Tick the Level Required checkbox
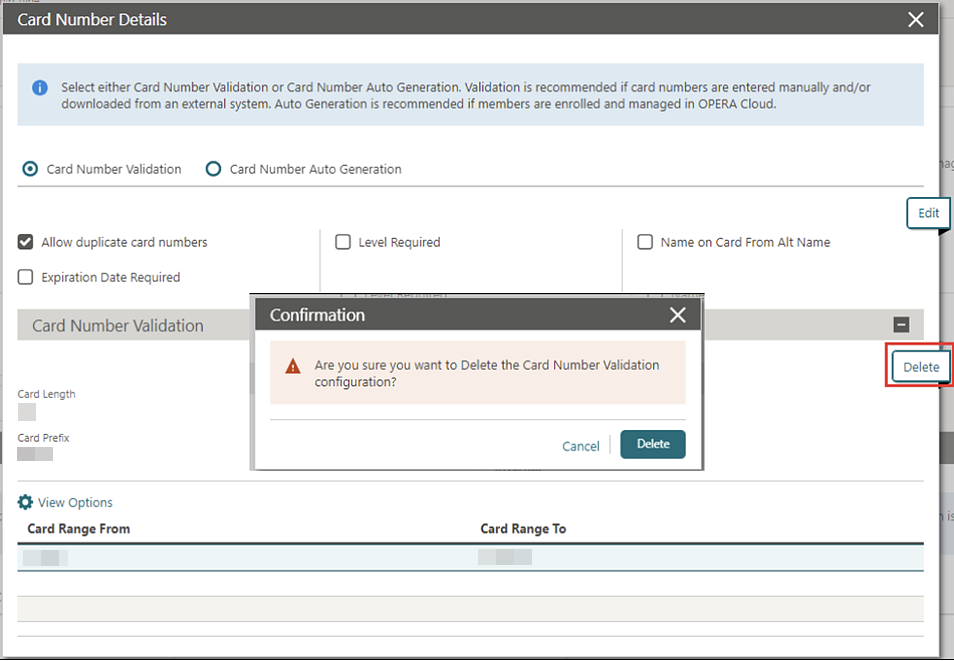 343,242
